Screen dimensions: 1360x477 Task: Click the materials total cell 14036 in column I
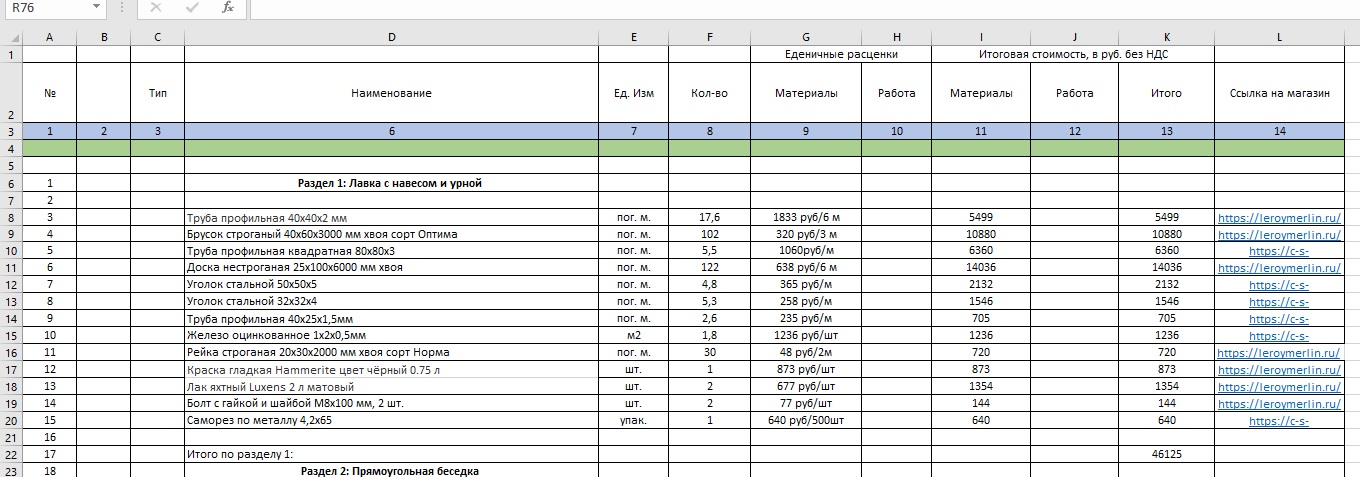point(981,268)
